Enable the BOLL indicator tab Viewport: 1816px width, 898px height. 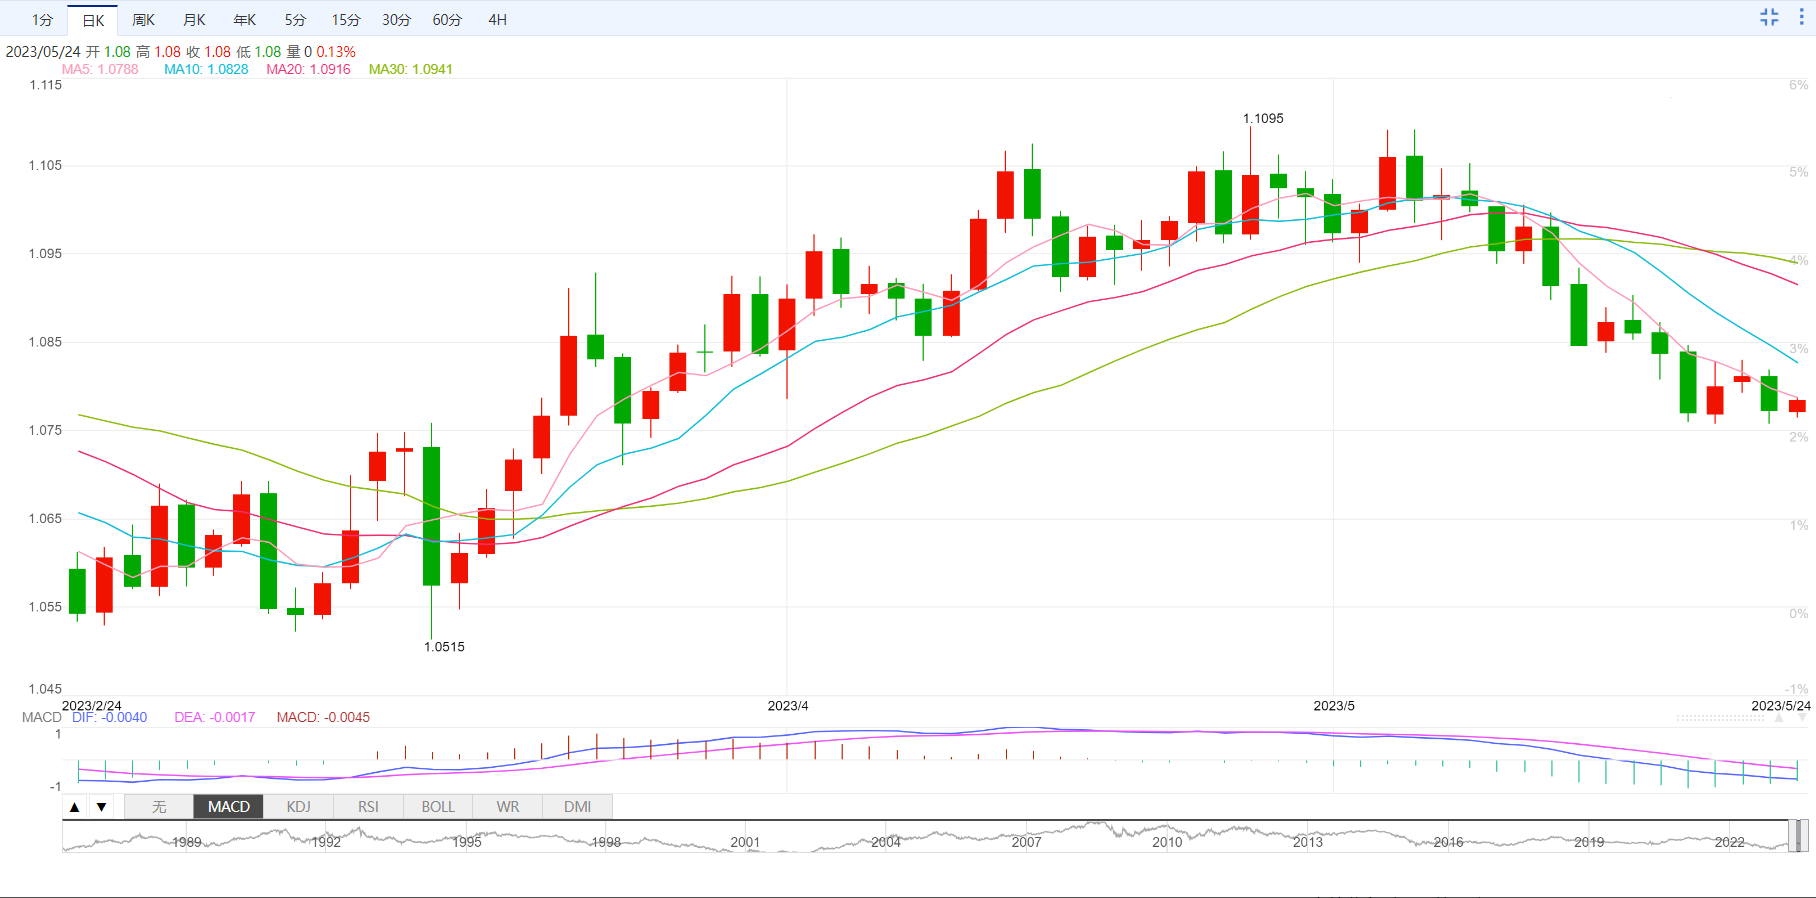[438, 807]
